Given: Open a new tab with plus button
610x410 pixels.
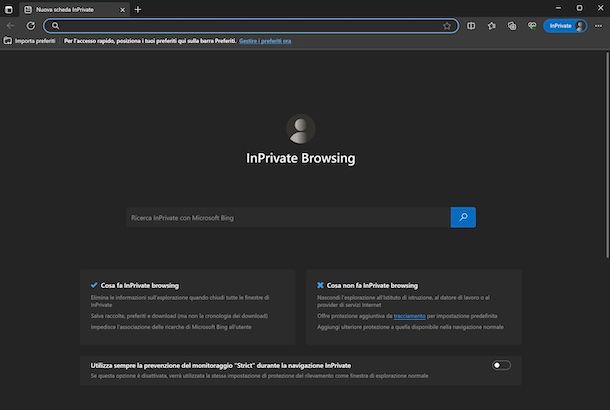Looking at the screenshot, I should (138, 9).
